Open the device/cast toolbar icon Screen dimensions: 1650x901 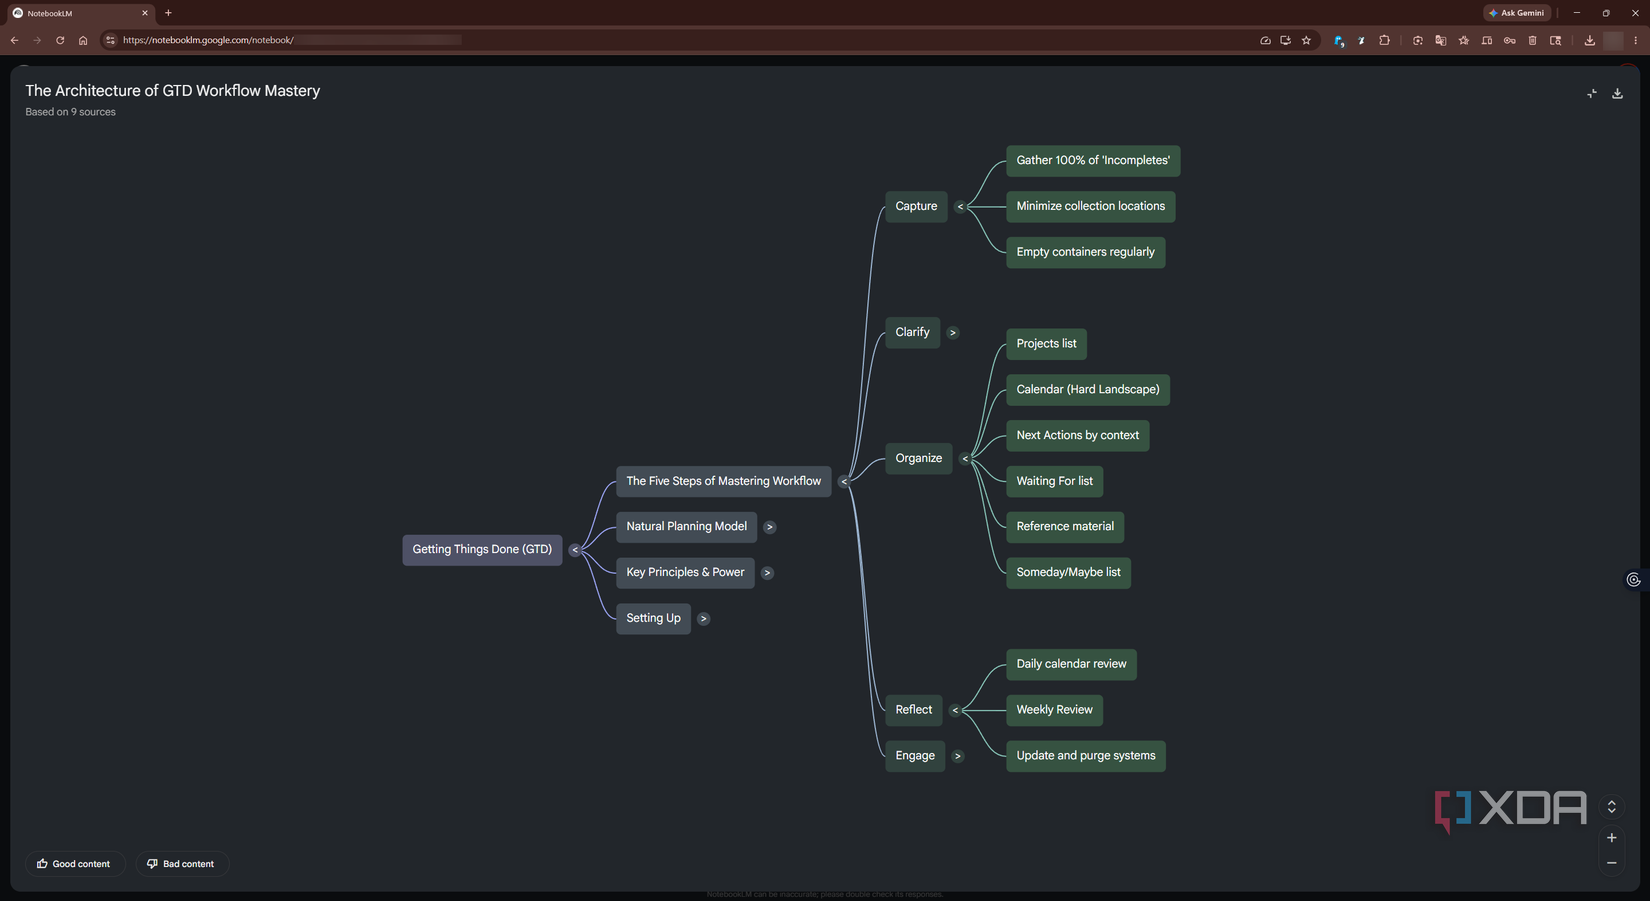pos(1486,40)
